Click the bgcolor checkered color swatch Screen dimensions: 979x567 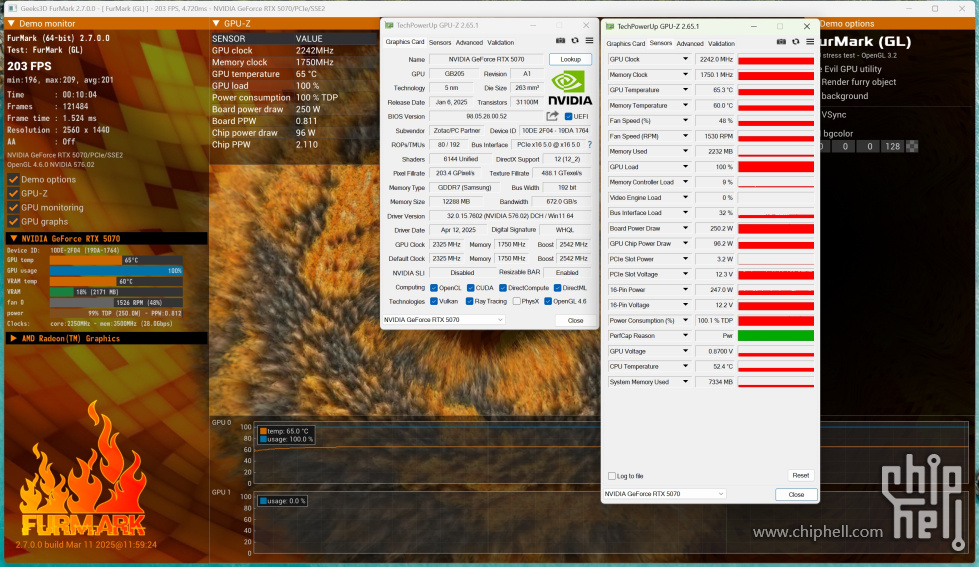click(912, 146)
